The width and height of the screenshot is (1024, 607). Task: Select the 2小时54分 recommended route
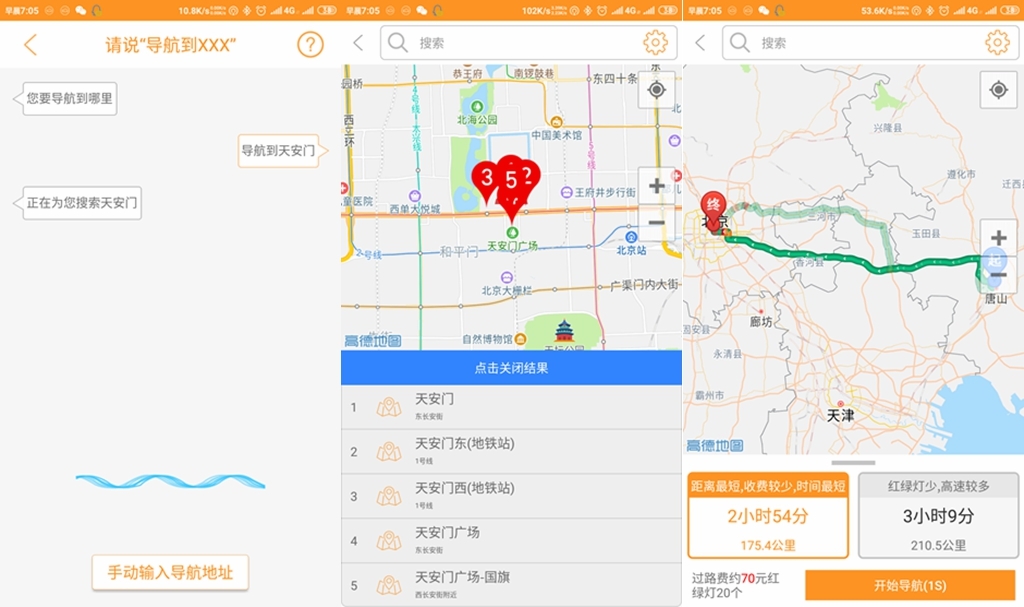pos(766,516)
